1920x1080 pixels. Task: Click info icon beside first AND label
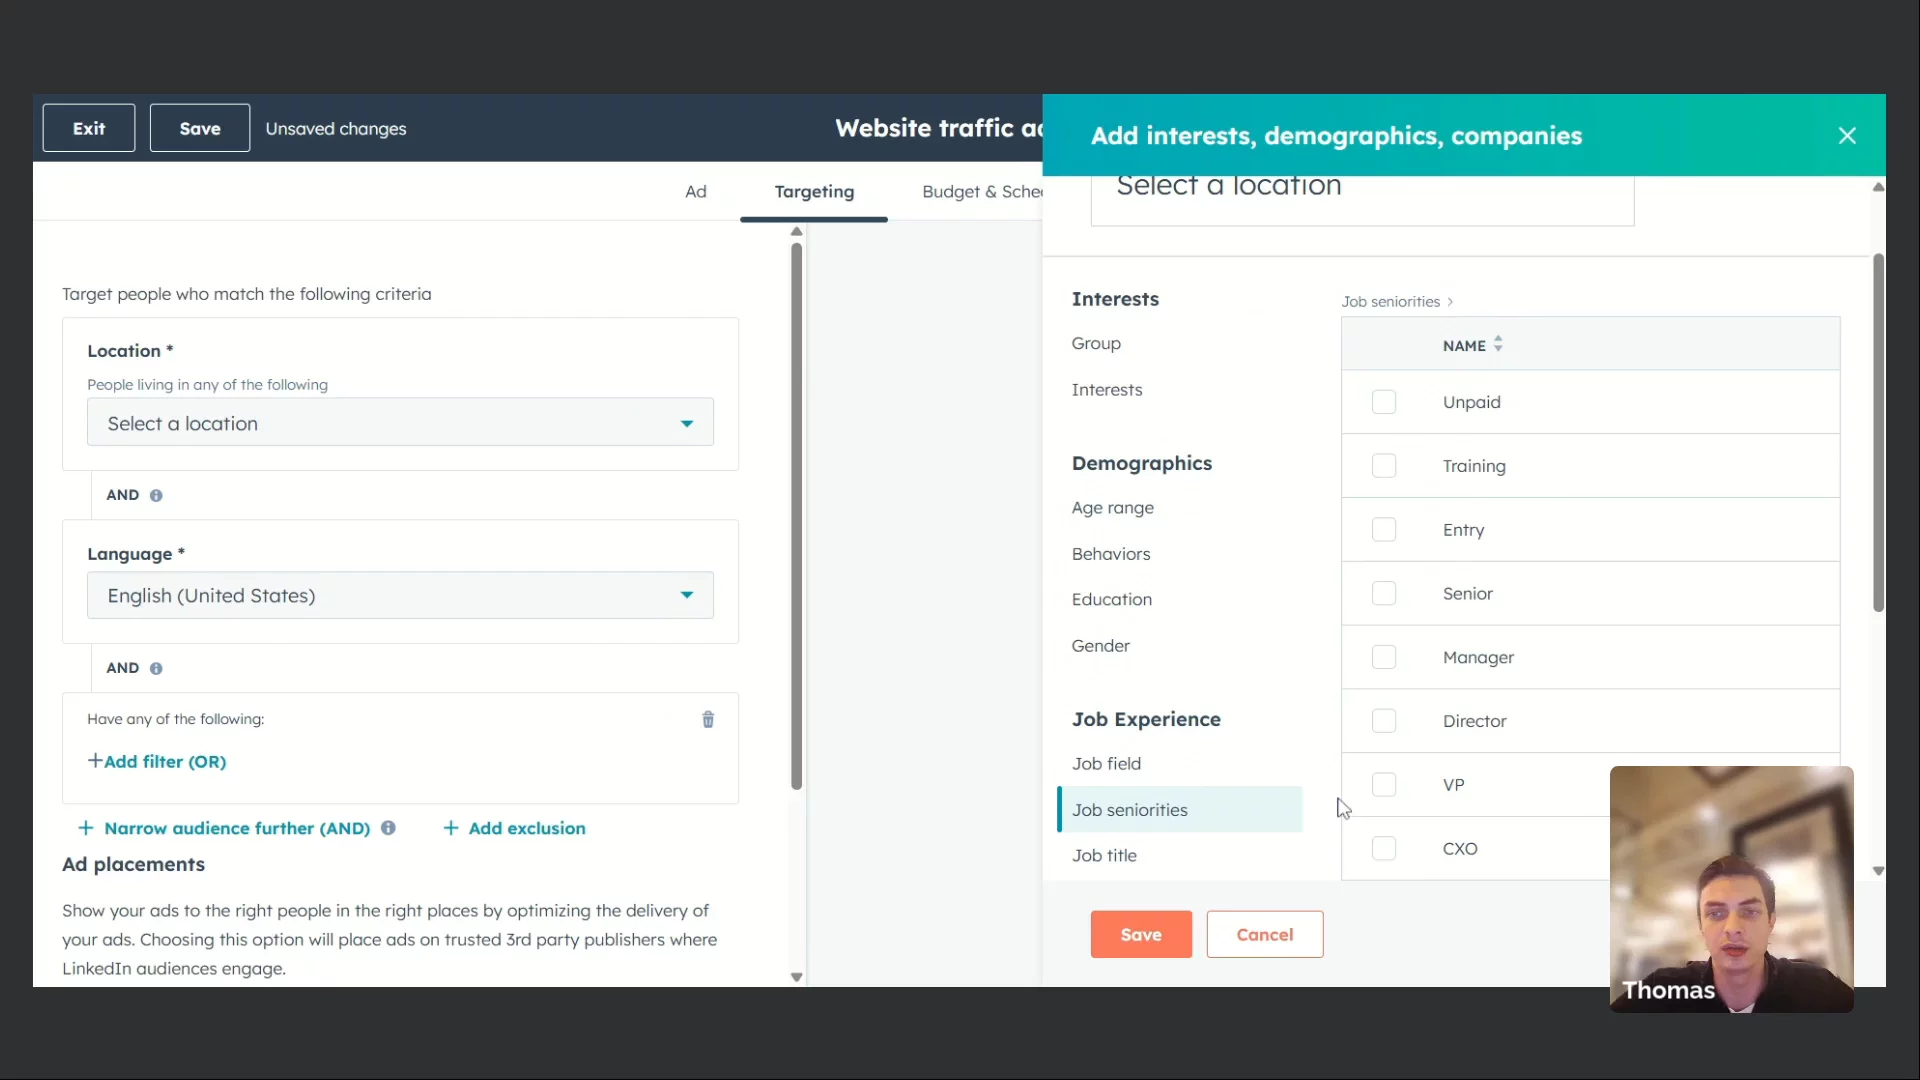pos(156,495)
